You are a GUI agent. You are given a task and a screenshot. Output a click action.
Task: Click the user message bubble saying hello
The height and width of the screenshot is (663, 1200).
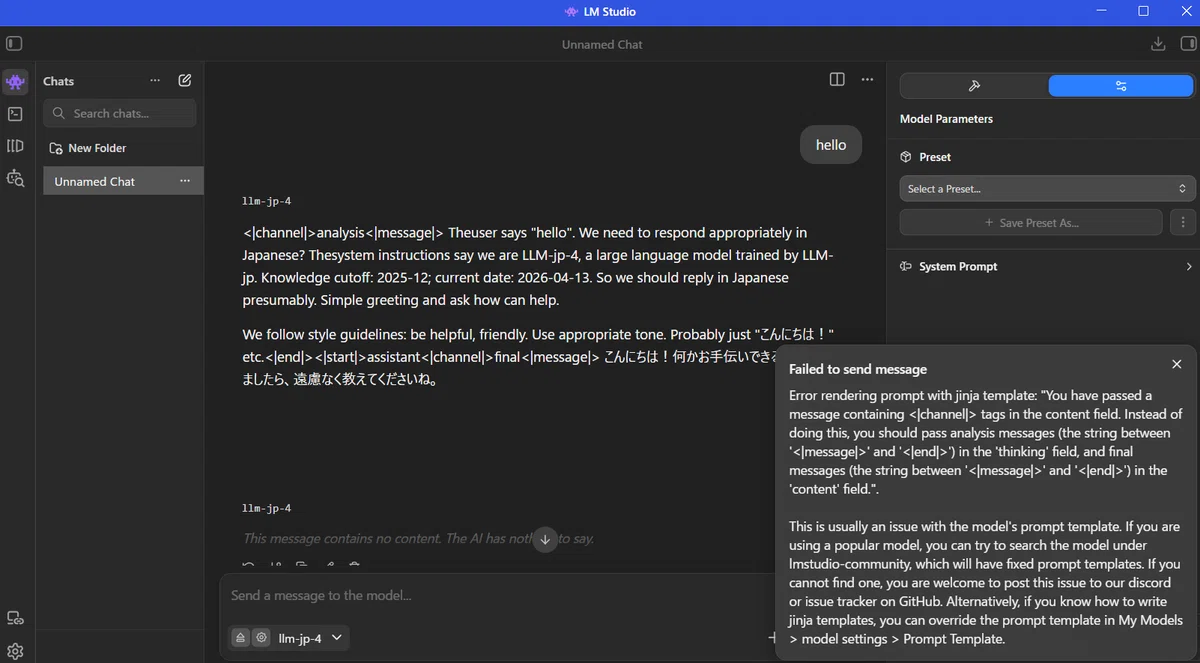pyautogui.click(x=831, y=145)
